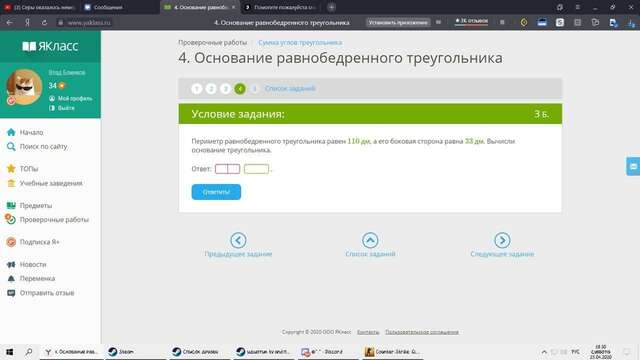Go to Предыдущее задание arrow
Screen dimensions: 640x360
tap(238, 240)
